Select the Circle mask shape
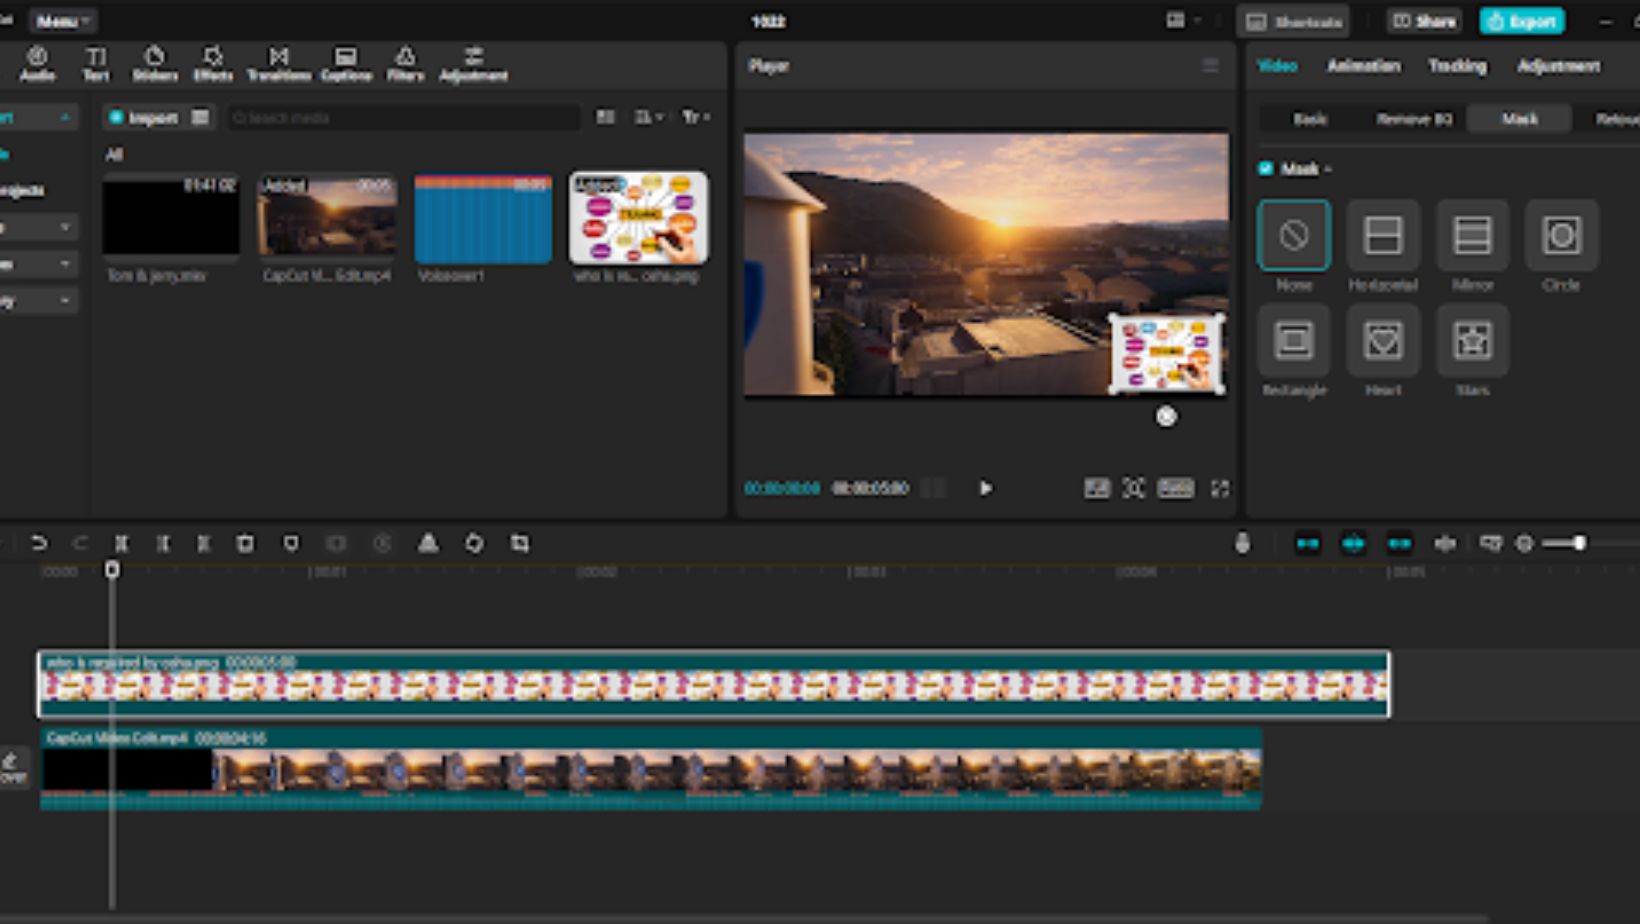Screen dimensions: 1640x924 1561,246
